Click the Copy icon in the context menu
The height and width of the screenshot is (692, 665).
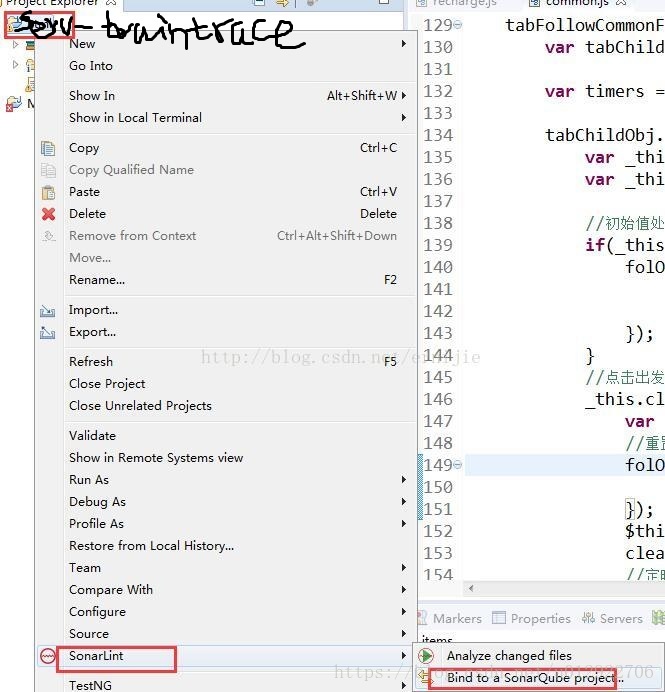click(48, 148)
